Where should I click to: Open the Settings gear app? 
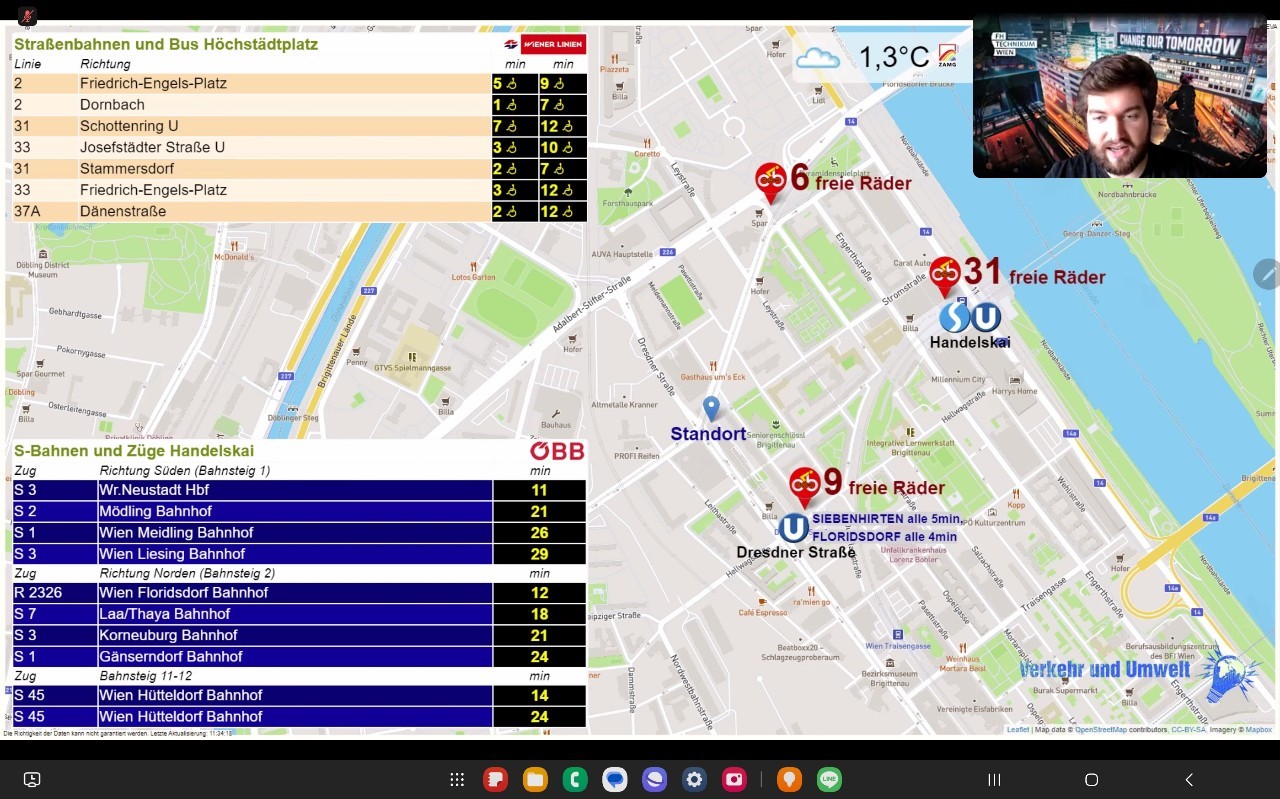(695, 780)
